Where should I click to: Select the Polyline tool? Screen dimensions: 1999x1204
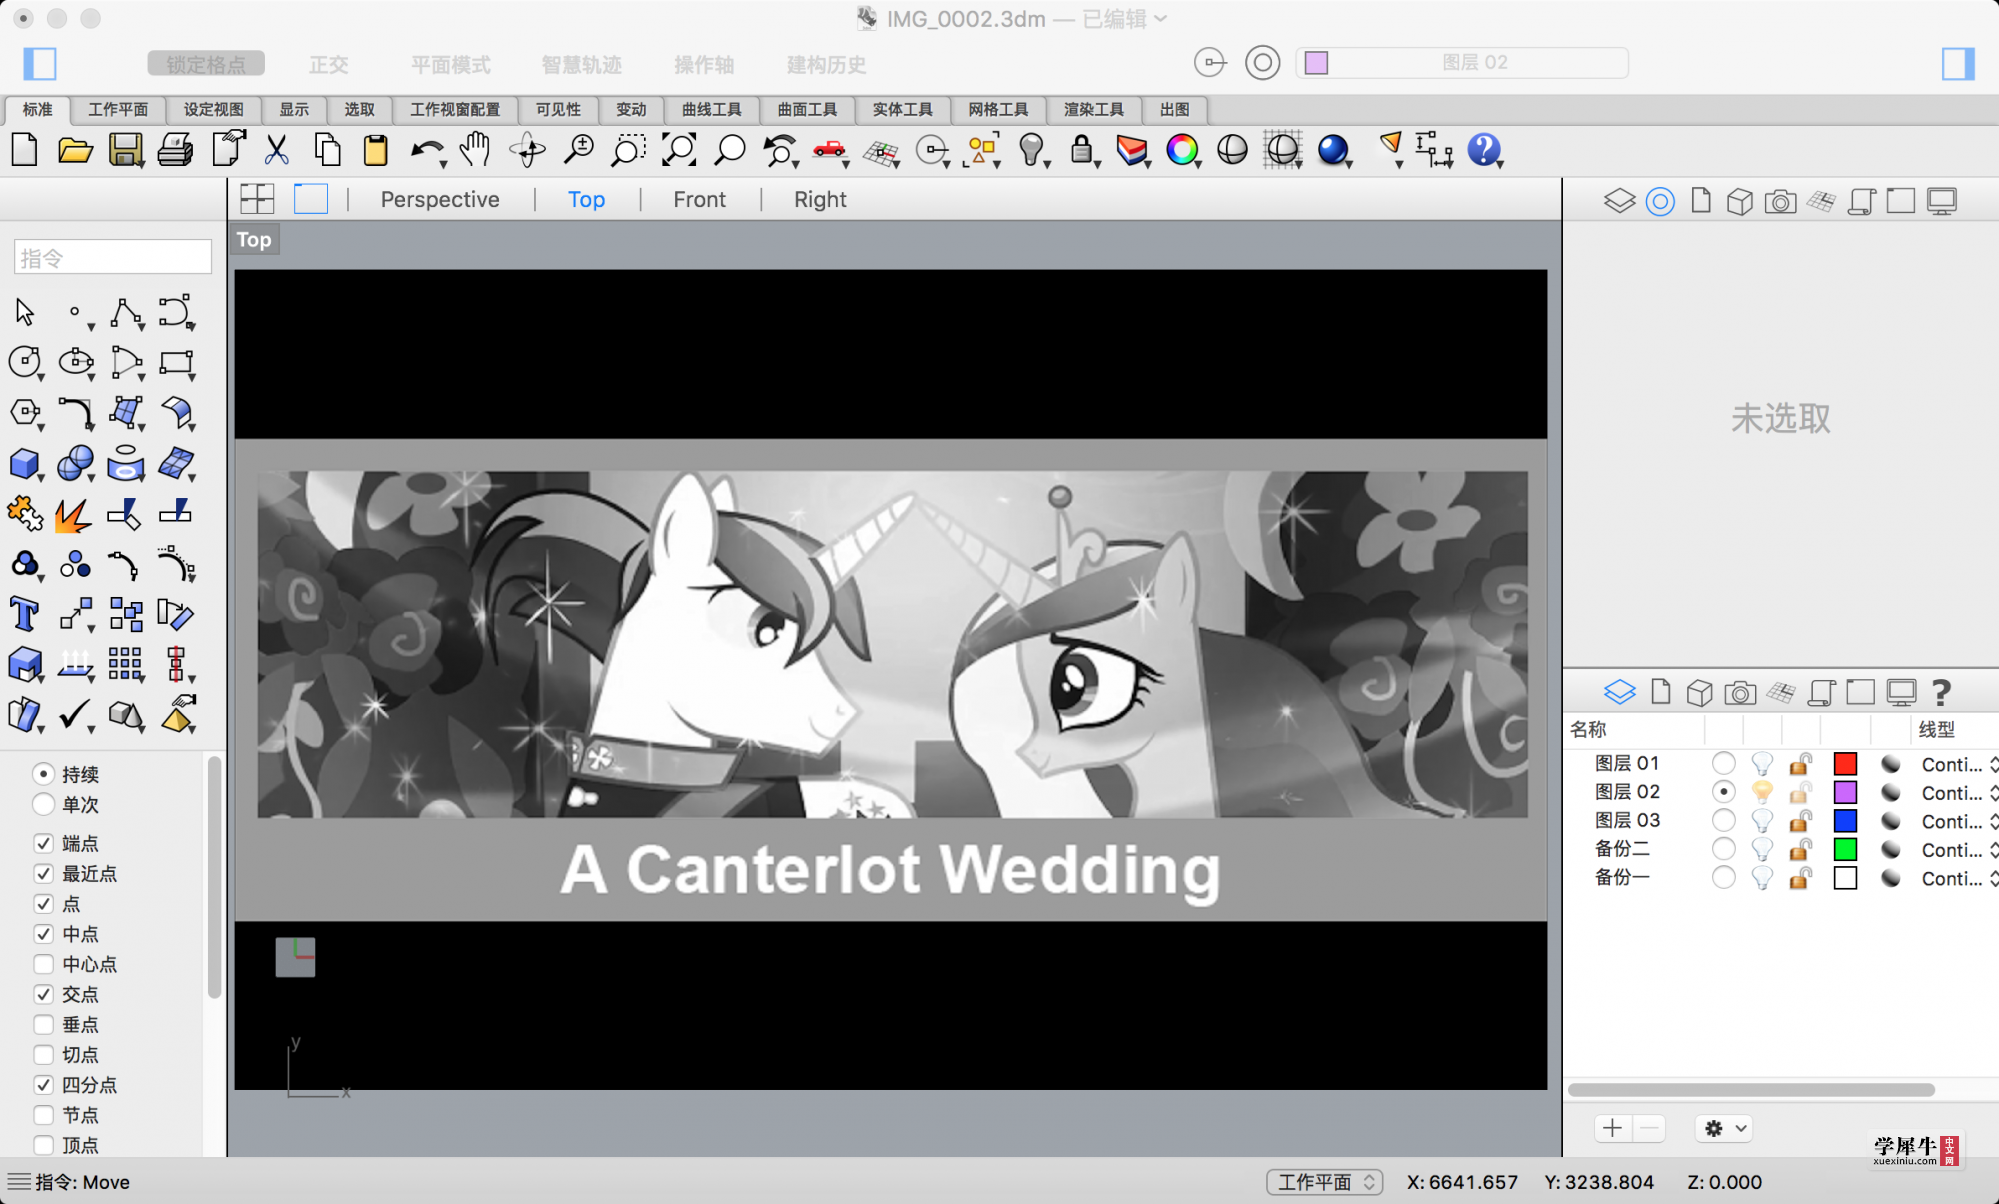coord(126,313)
